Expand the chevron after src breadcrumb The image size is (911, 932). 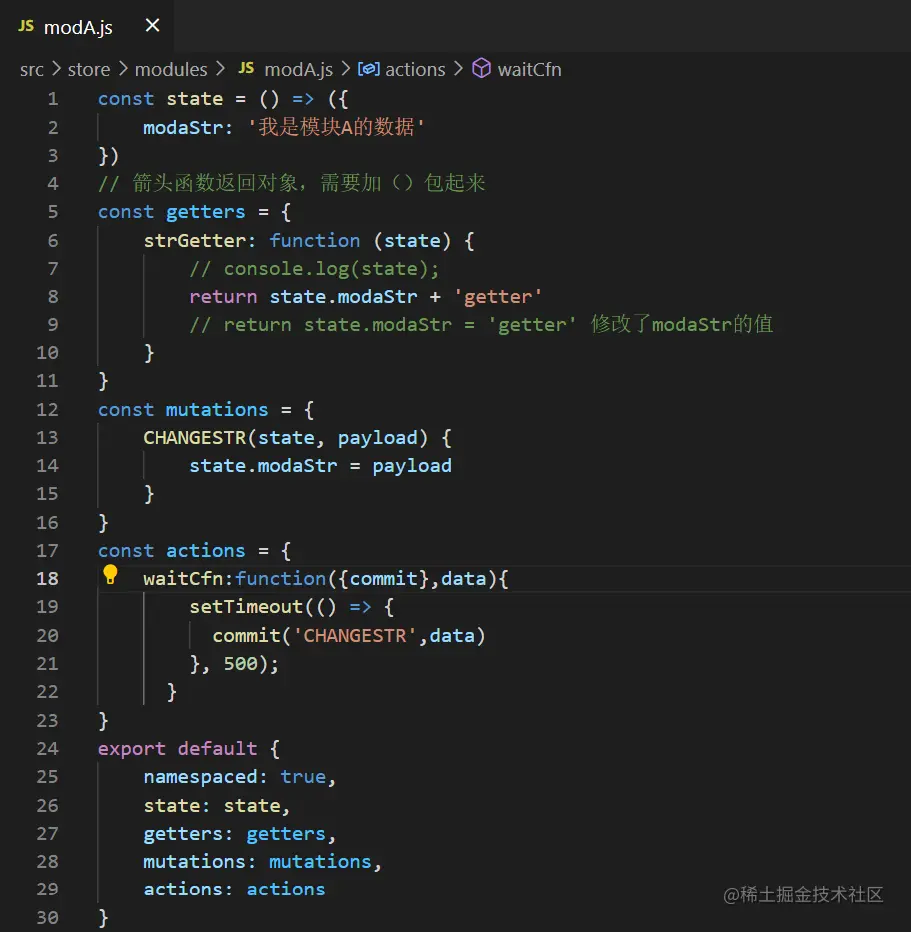coord(56,69)
